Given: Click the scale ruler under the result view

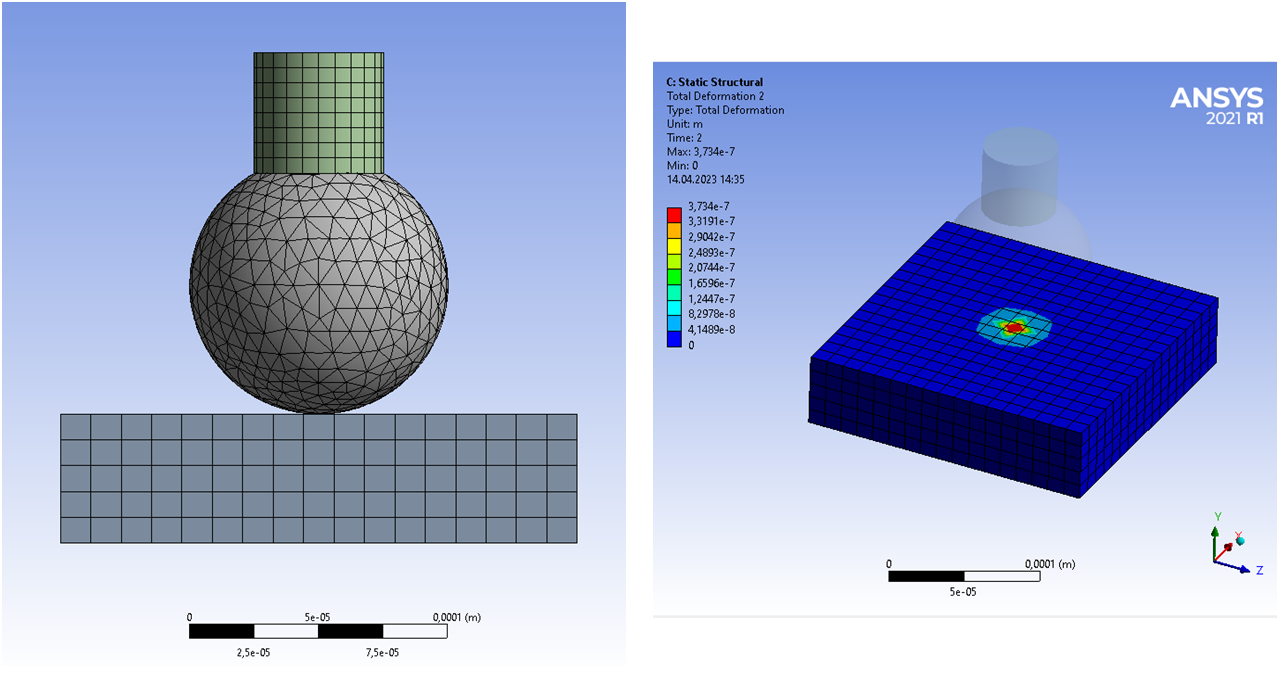Looking at the screenshot, I should tap(964, 576).
